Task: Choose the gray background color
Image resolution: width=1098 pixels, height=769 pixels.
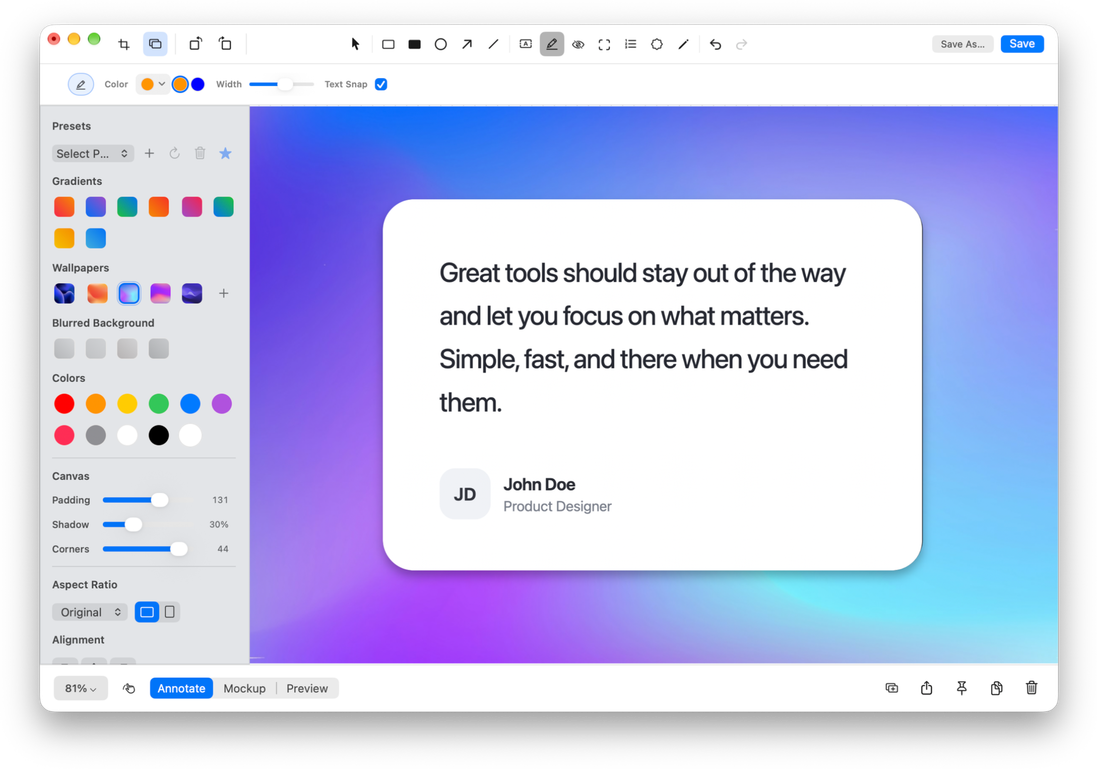Action: pos(96,435)
